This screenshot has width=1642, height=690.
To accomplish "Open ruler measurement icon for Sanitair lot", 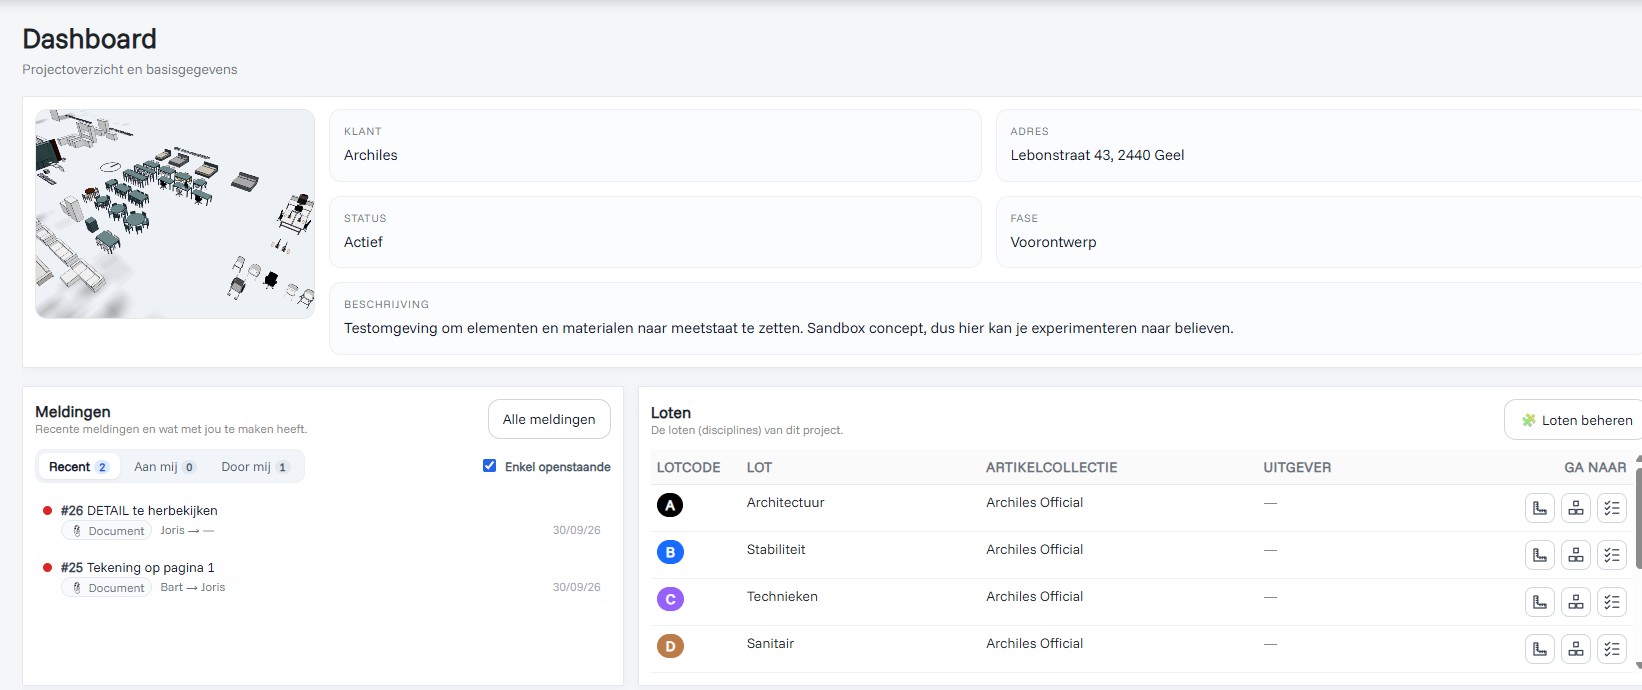I will coord(1540,649).
